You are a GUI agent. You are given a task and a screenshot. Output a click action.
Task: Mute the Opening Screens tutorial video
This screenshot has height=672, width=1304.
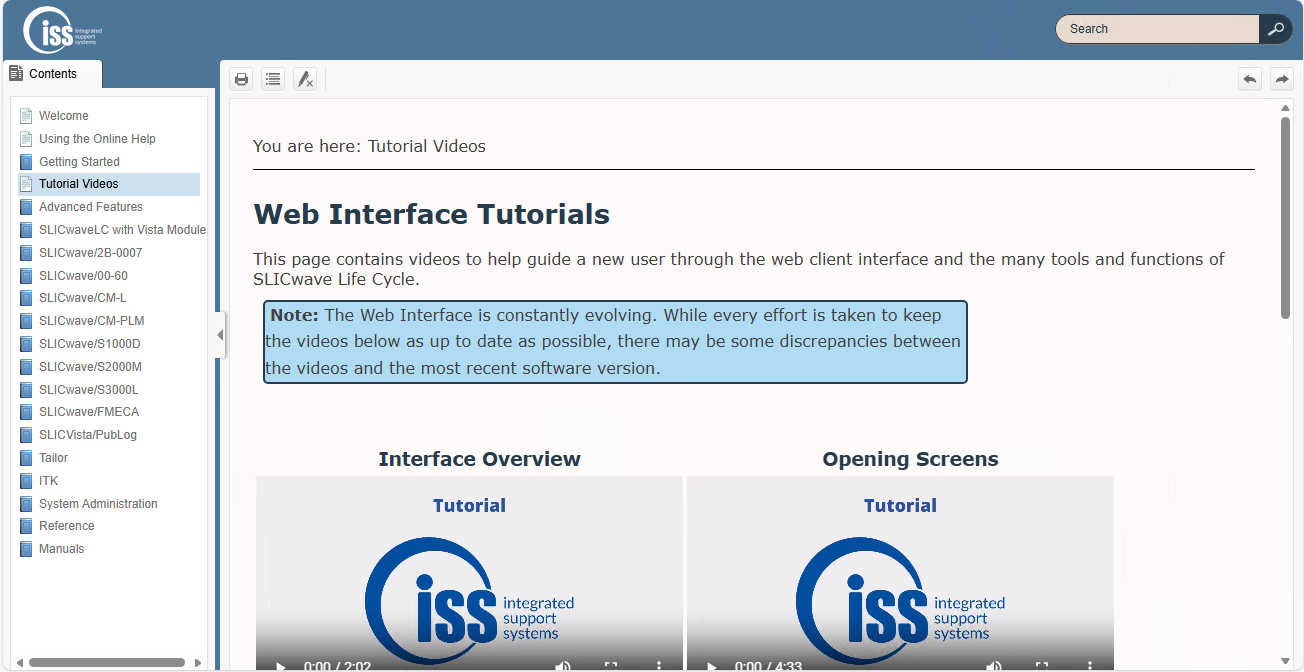993,666
